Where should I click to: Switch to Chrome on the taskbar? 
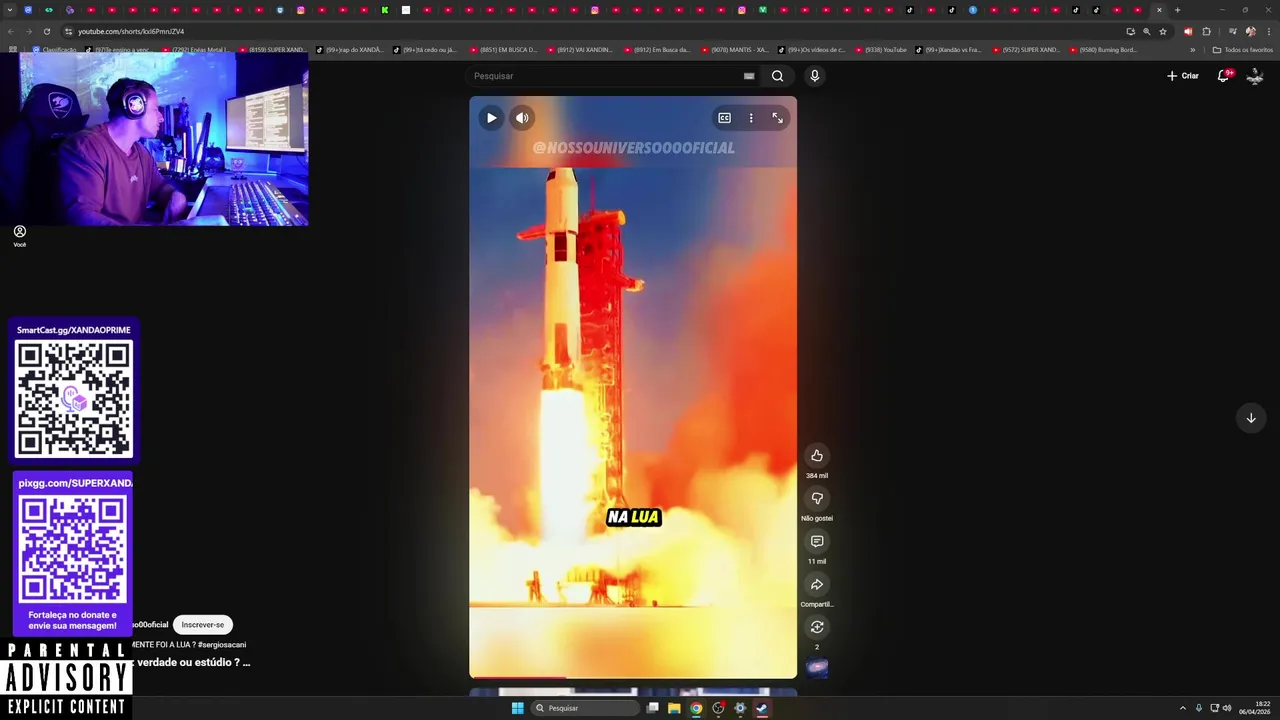coord(696,708)
